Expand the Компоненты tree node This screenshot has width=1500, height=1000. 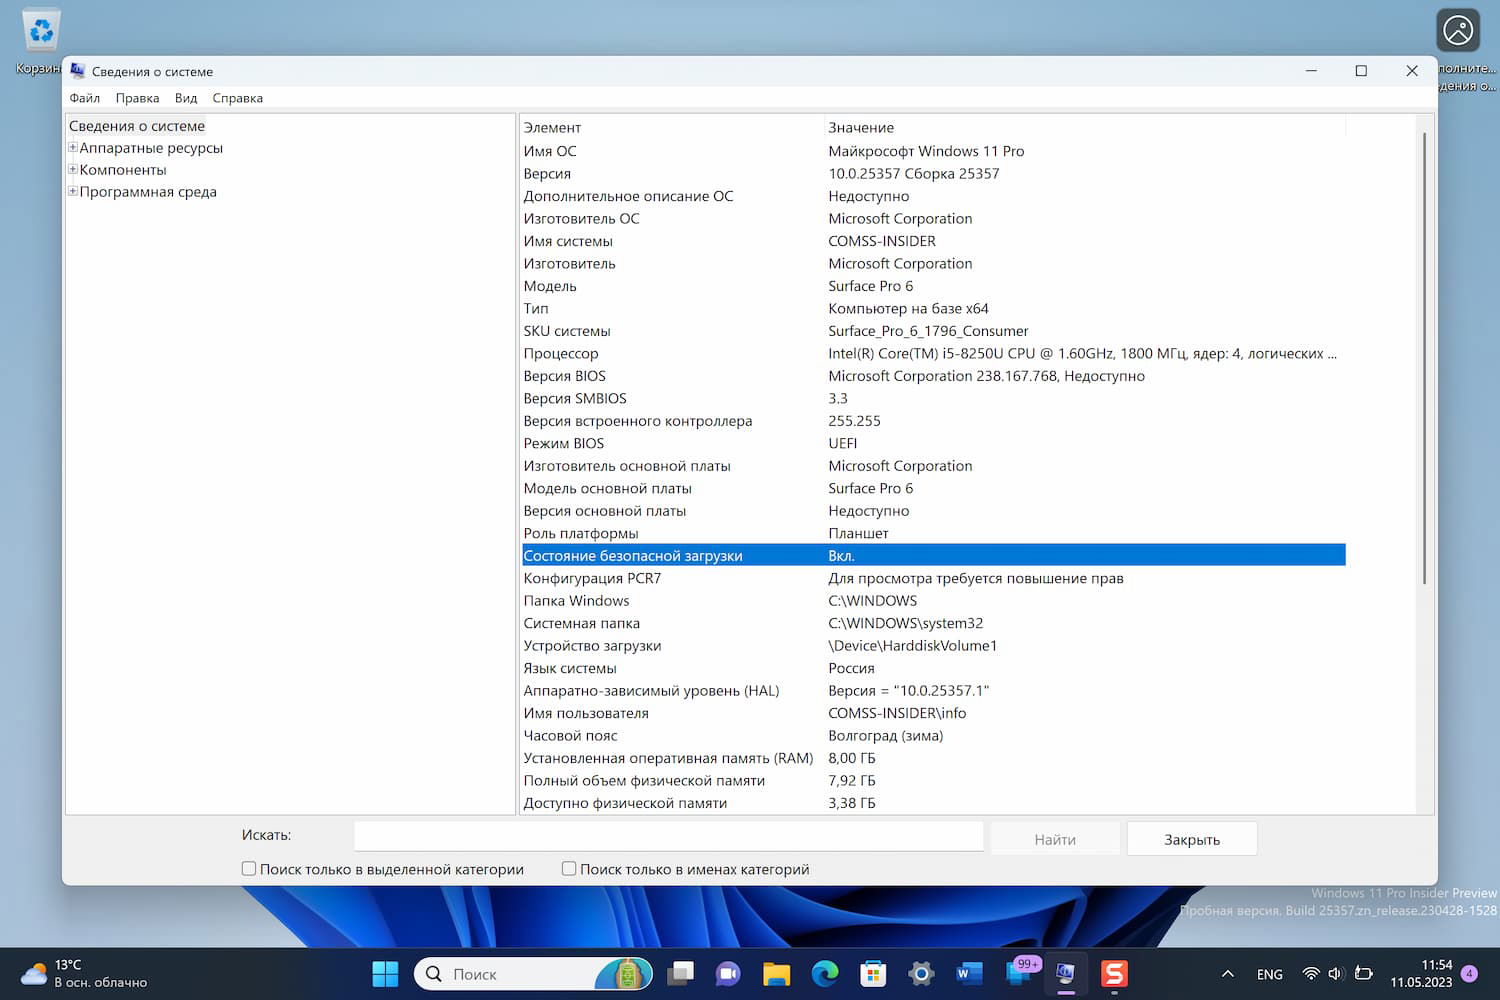[73, 170]
